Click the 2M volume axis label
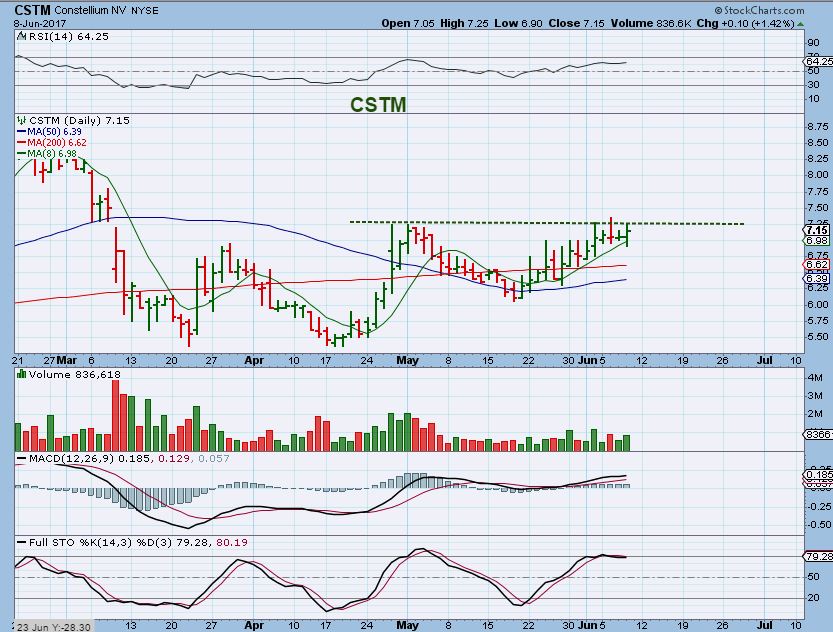Image resolution: width=833 pixels, height=632 pixels. point(815,414)
